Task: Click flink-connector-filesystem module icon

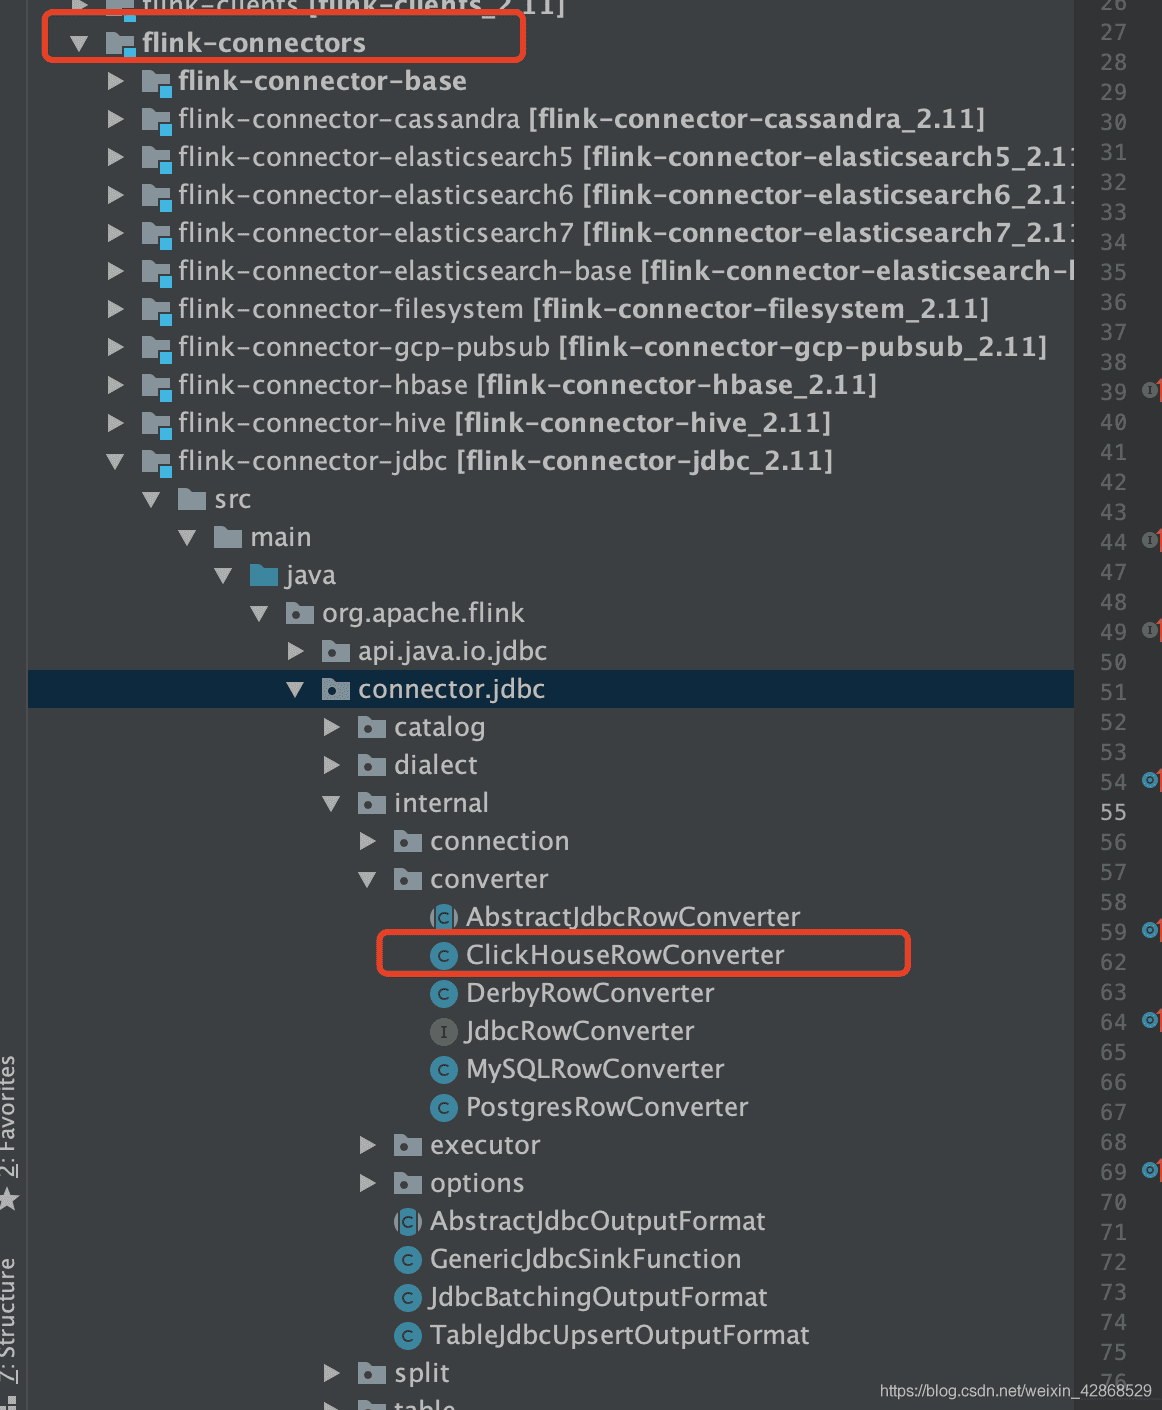Action: pyautogui.click(x=156, y=310)
